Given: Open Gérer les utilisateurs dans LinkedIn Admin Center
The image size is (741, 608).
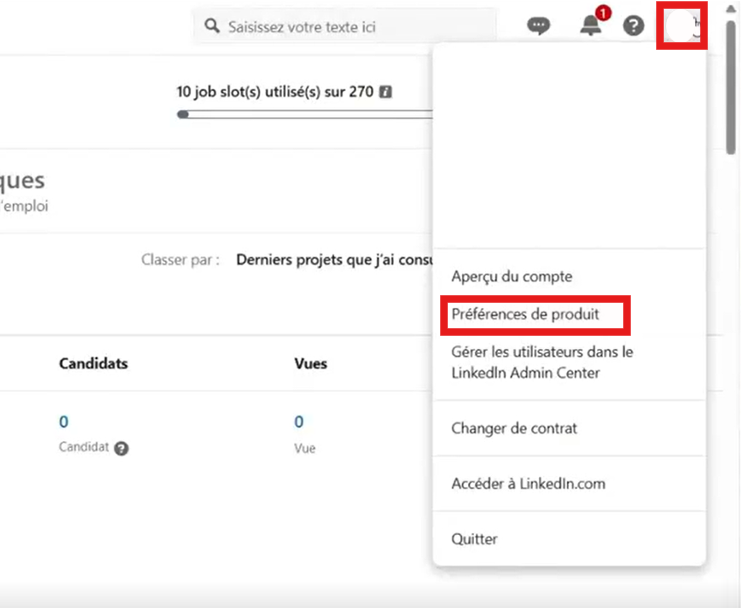Looking at the screenshot, I should (x=542, y=362).
